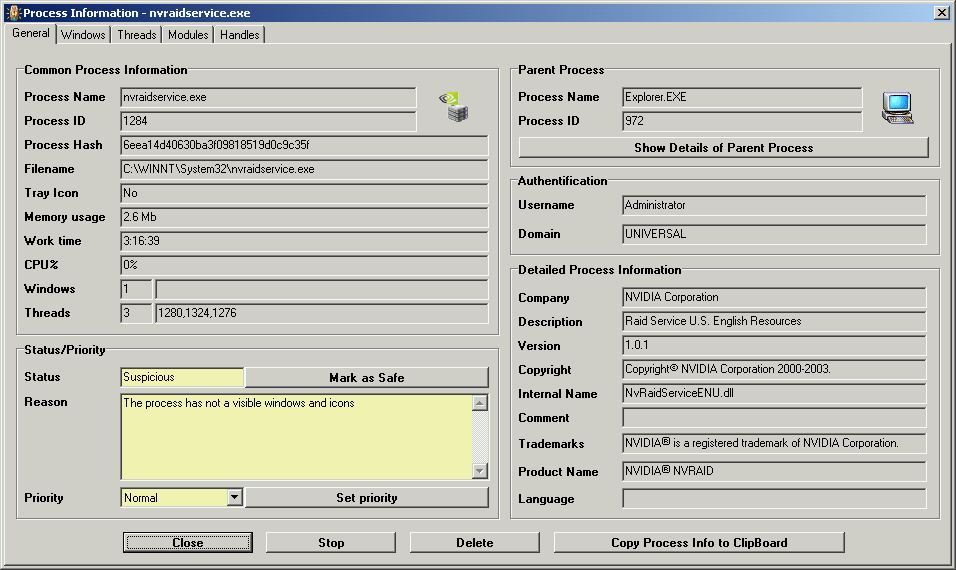Click the Reason text area
This screenshot has height=570, width=956.
pos(296,436)
